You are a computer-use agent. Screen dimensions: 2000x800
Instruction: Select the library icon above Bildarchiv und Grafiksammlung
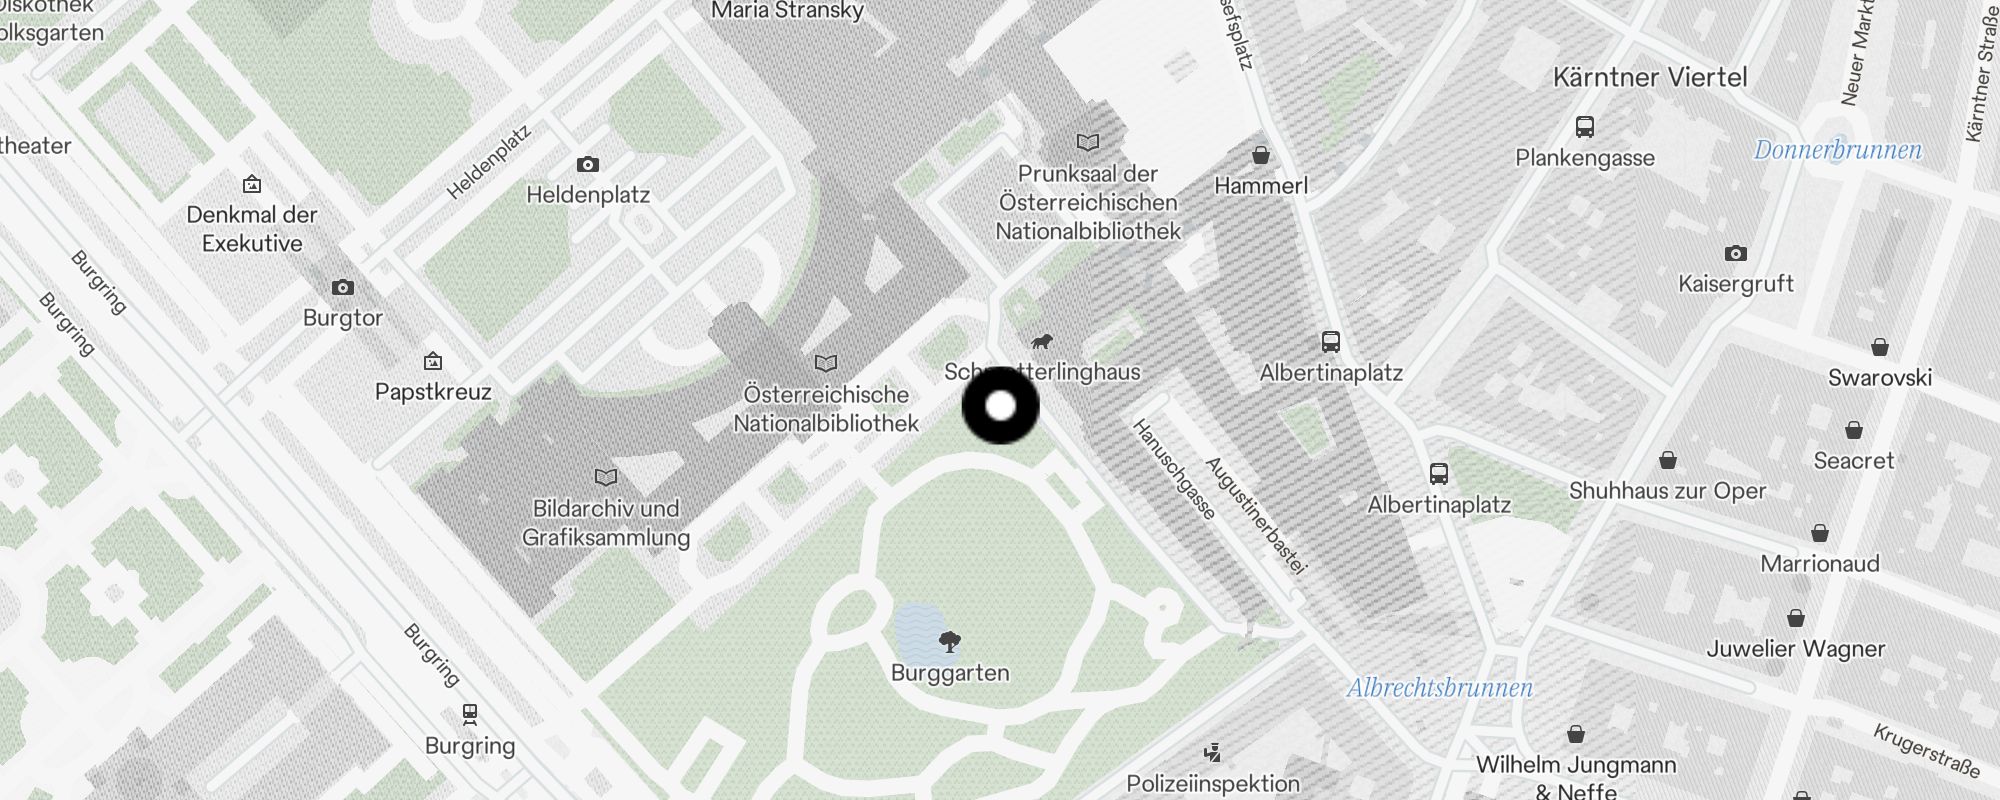(606, 477)
